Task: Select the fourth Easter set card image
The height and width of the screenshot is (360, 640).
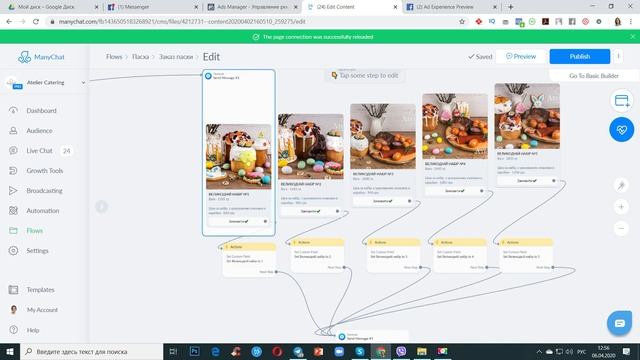Action: [455, 126]
